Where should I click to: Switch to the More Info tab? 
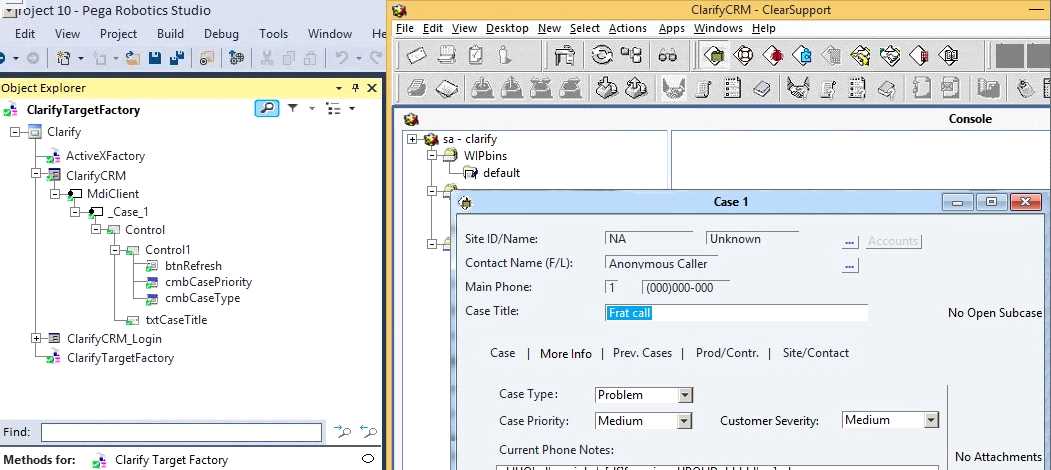pyautogui.click(x=565, y=353)
